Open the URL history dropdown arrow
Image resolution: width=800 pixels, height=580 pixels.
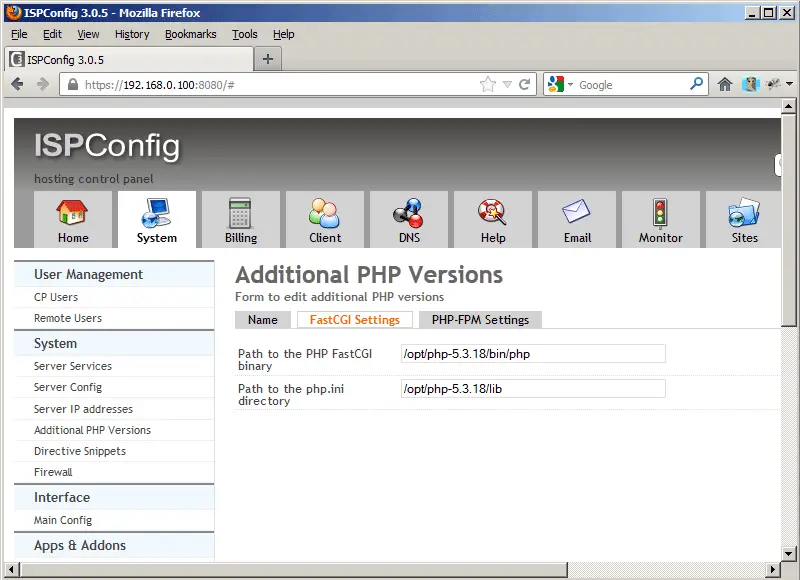[x=507, y=85]
